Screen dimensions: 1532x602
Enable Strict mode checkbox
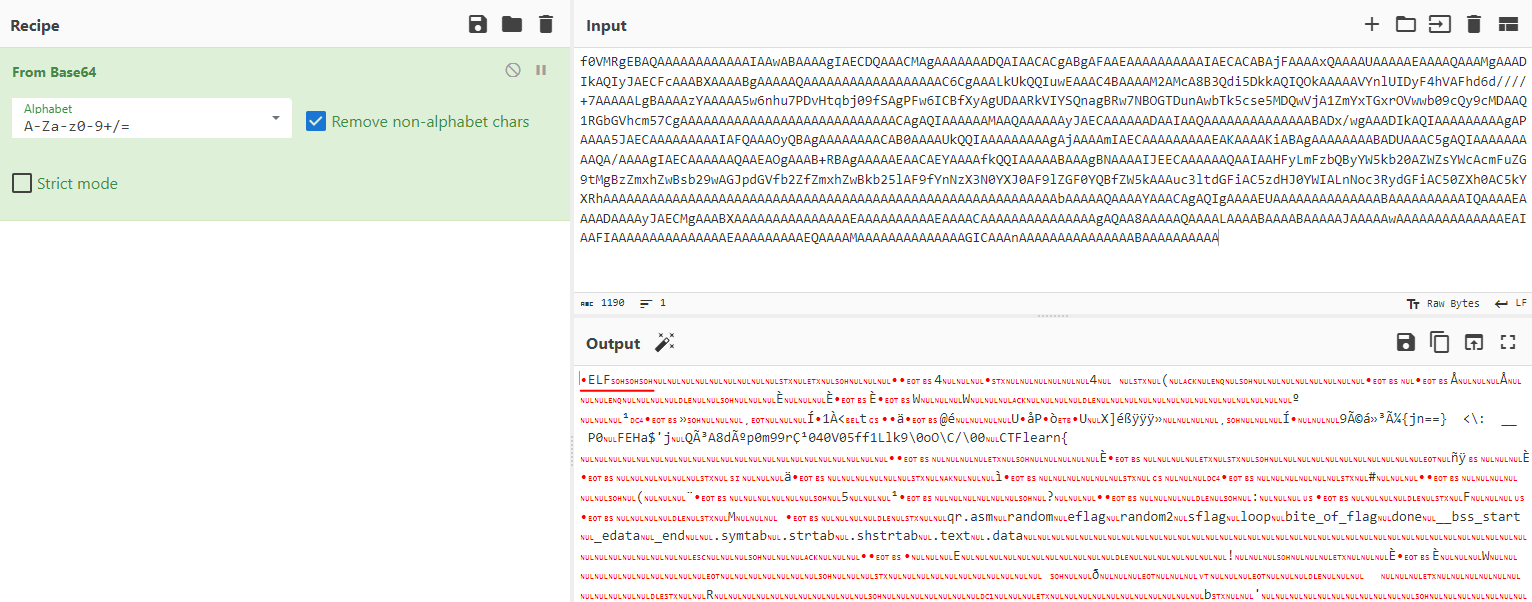pos(21,183)
